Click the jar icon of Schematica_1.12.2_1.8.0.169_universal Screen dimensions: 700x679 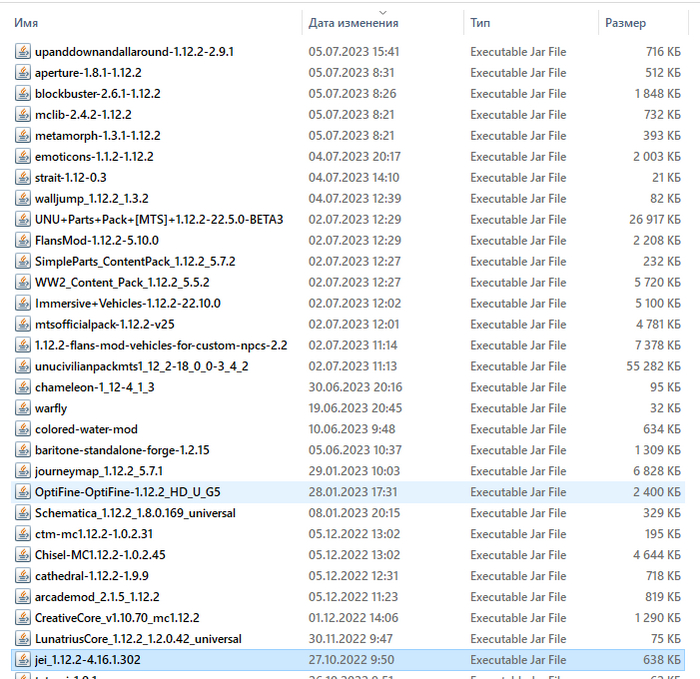click(x=23, y=513)
